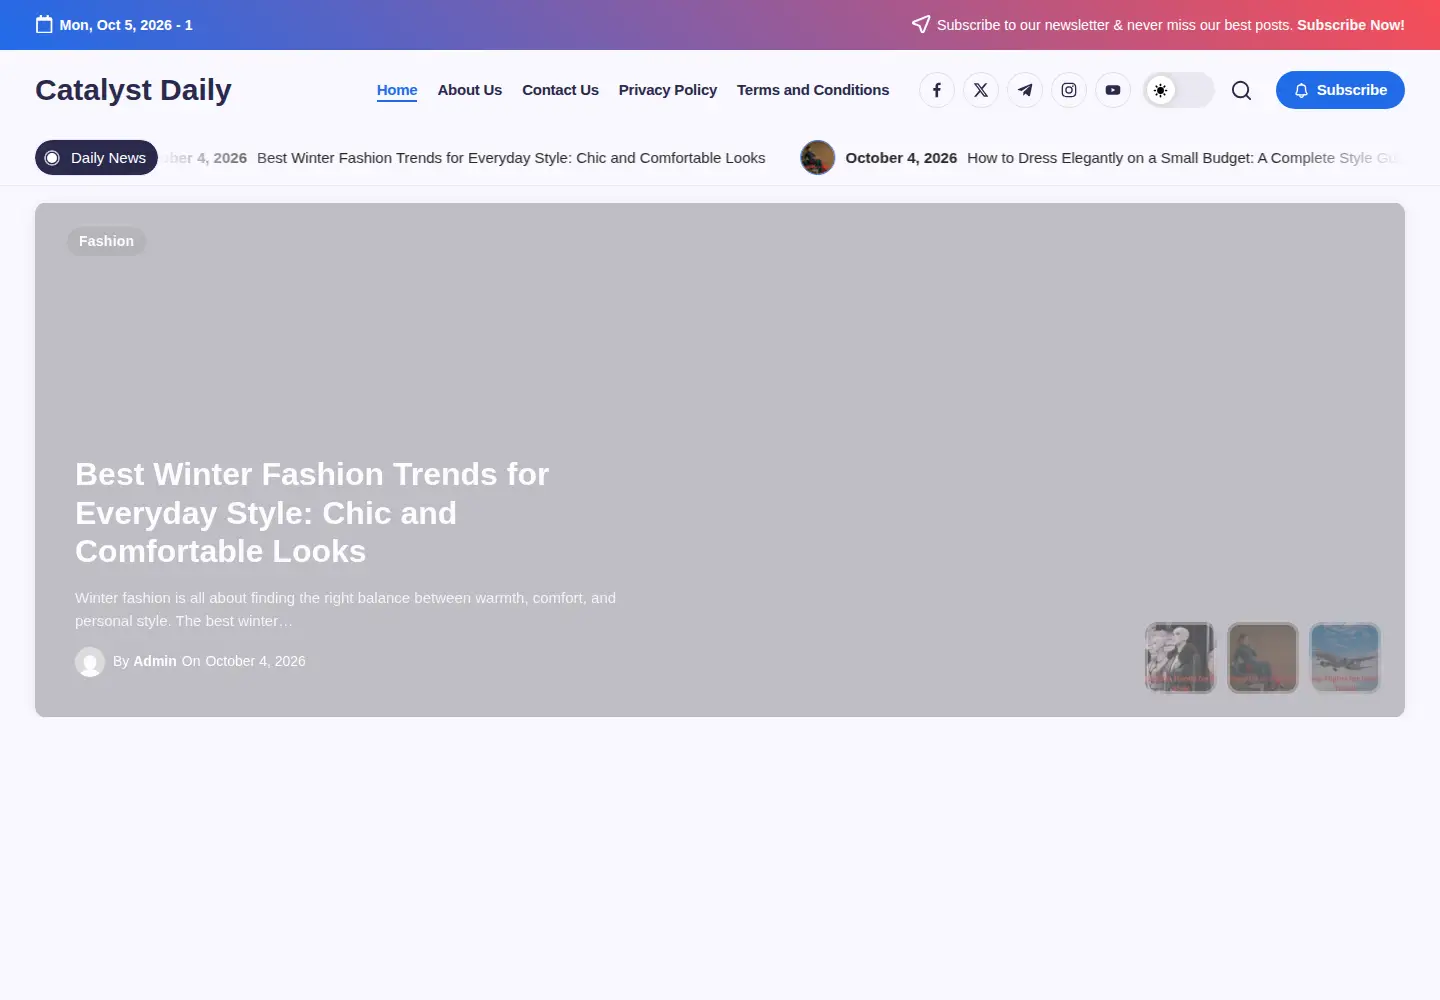Click the Catalyst Daily site logo
This screenshot has height=1000, width=1440.
point(133,90)
